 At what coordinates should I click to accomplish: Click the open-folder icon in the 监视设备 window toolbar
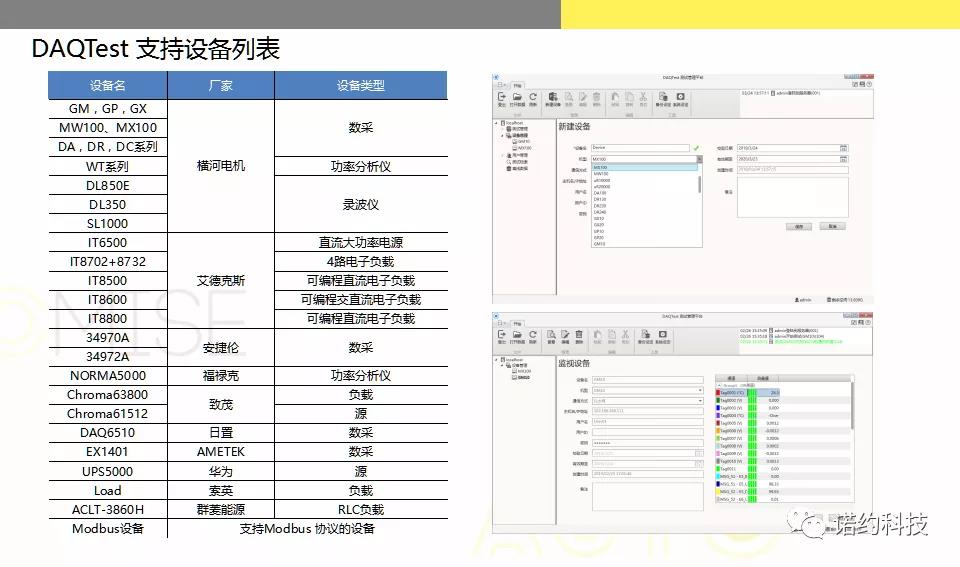tap(517, 334)
